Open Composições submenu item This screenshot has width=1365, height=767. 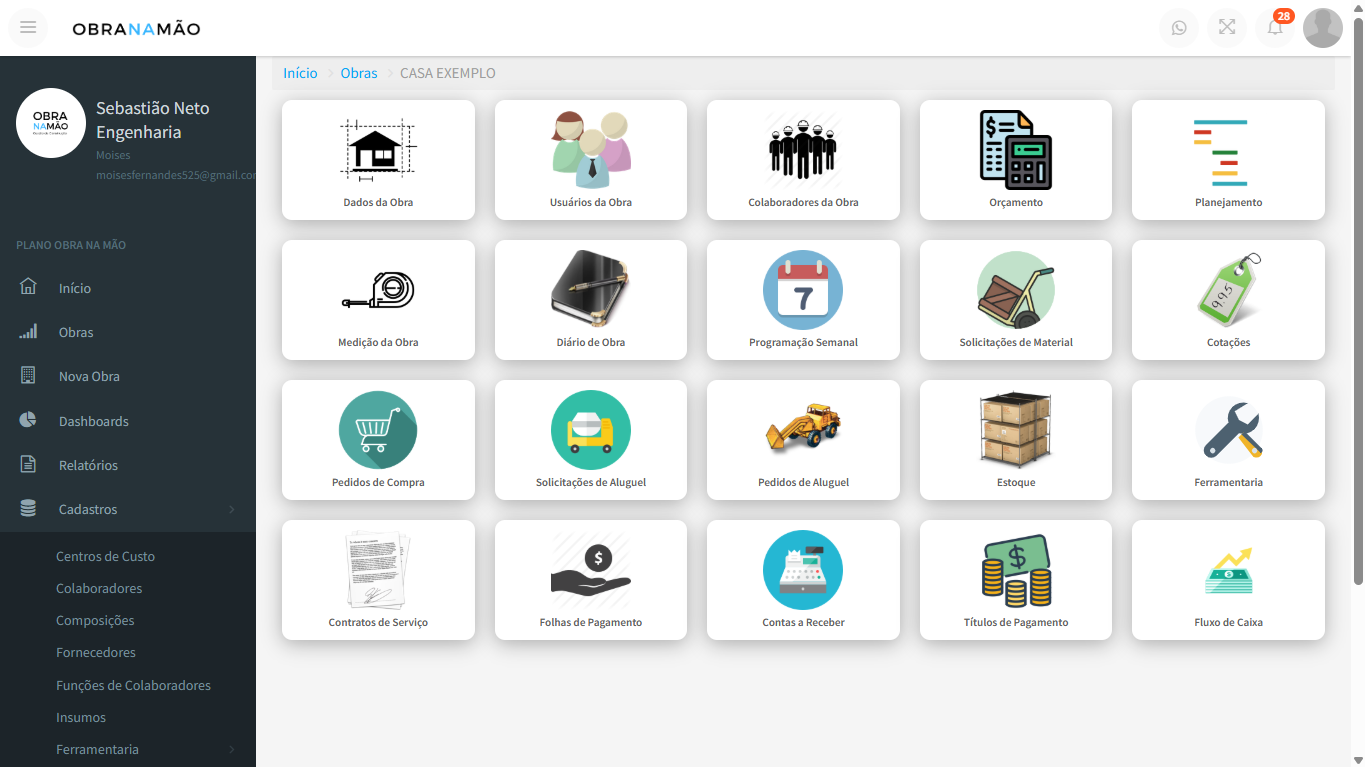(x=95, y=620)
